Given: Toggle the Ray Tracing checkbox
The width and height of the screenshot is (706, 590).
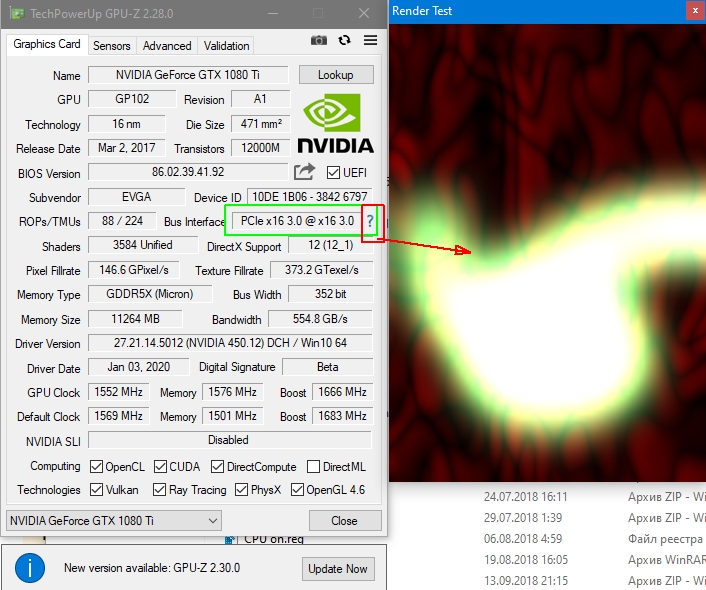Looking at the screenshot, I should pos(159,490).
